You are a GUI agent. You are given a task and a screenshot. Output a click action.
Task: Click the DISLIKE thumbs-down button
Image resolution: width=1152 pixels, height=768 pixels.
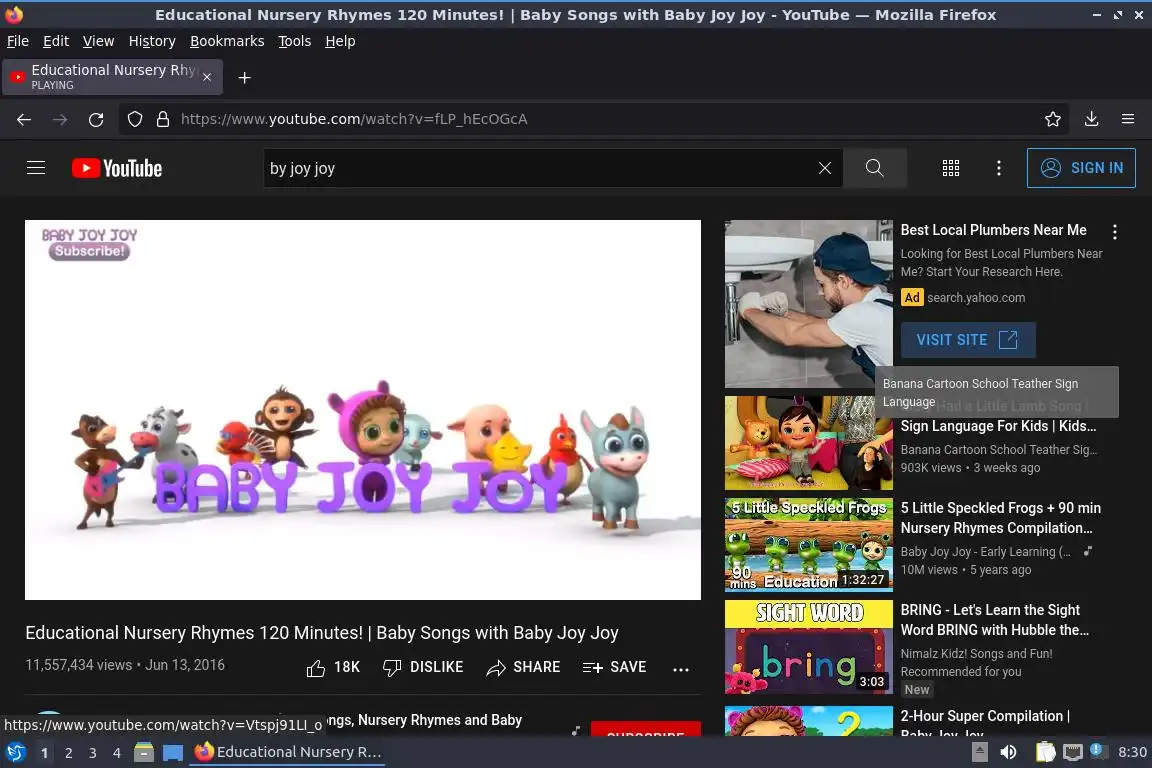423,667
